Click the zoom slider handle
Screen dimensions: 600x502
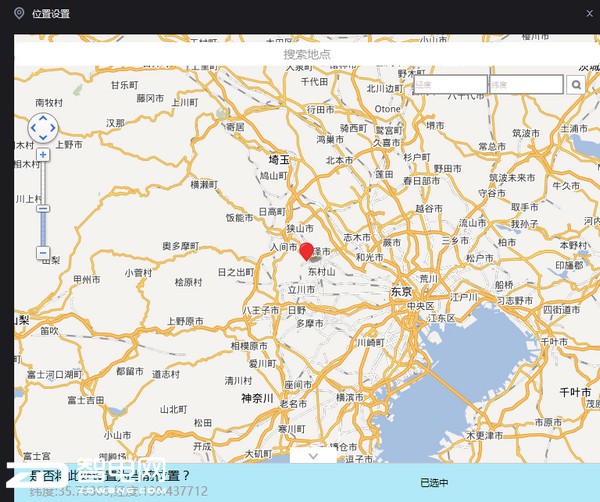pyautogui.click(x=43, y=208)
